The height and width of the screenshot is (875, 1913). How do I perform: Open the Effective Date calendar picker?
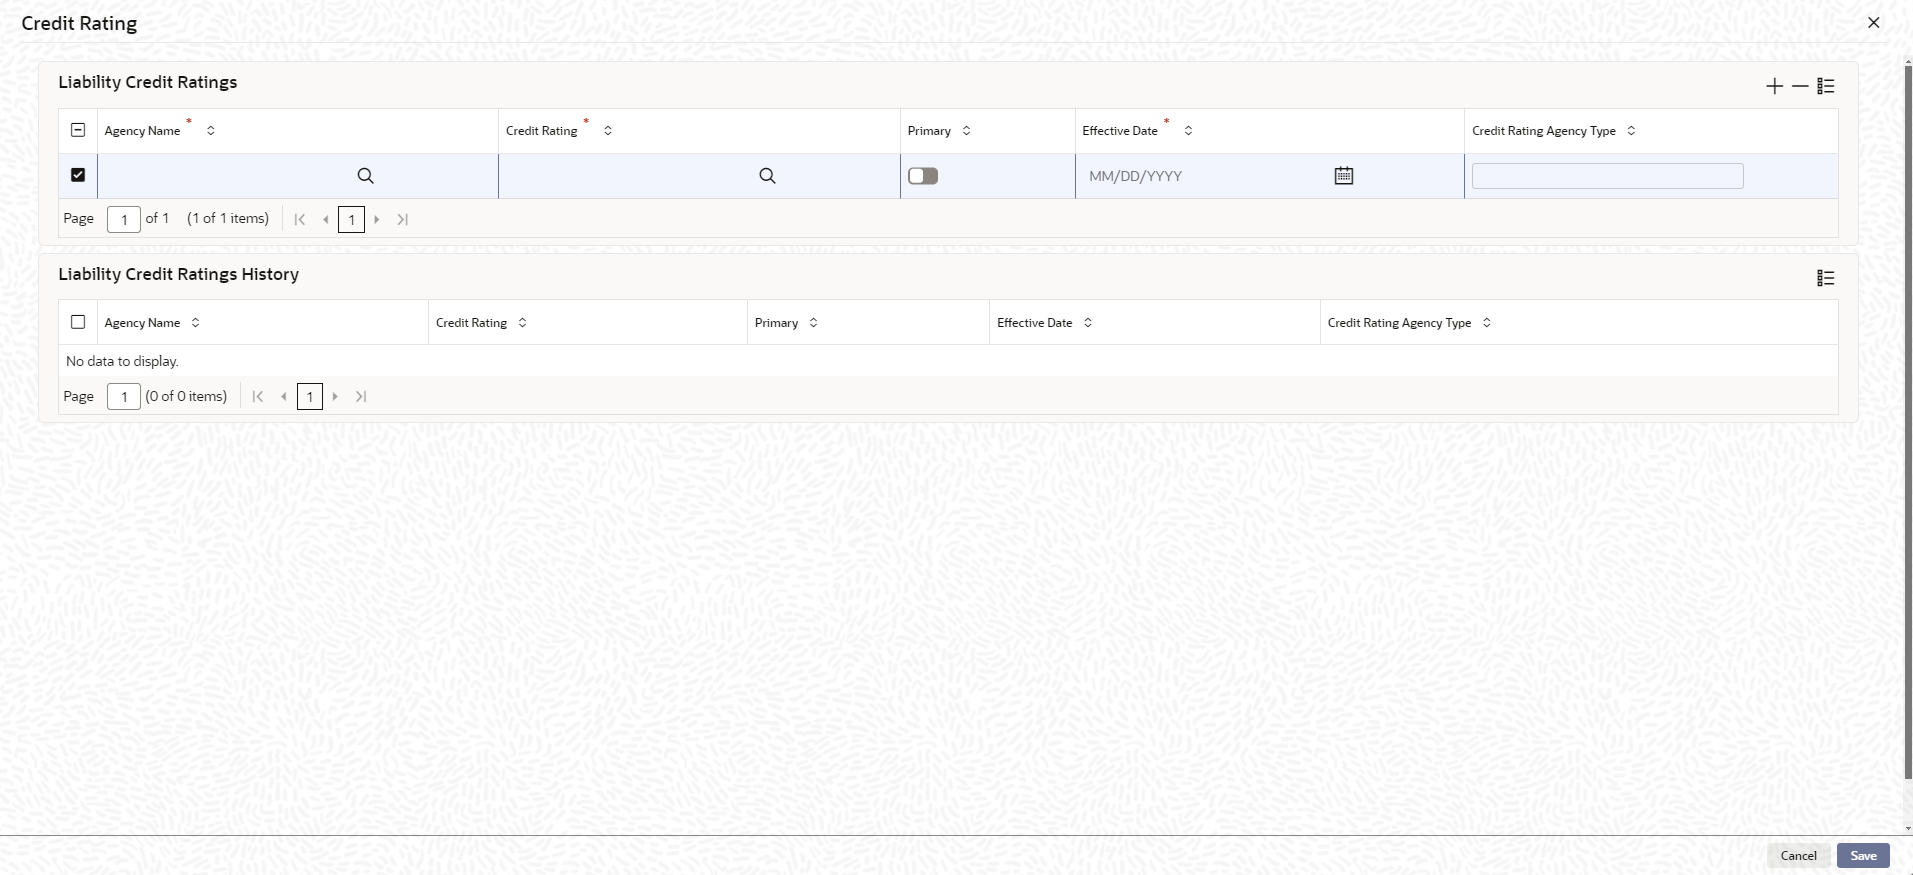(1344, 176)
